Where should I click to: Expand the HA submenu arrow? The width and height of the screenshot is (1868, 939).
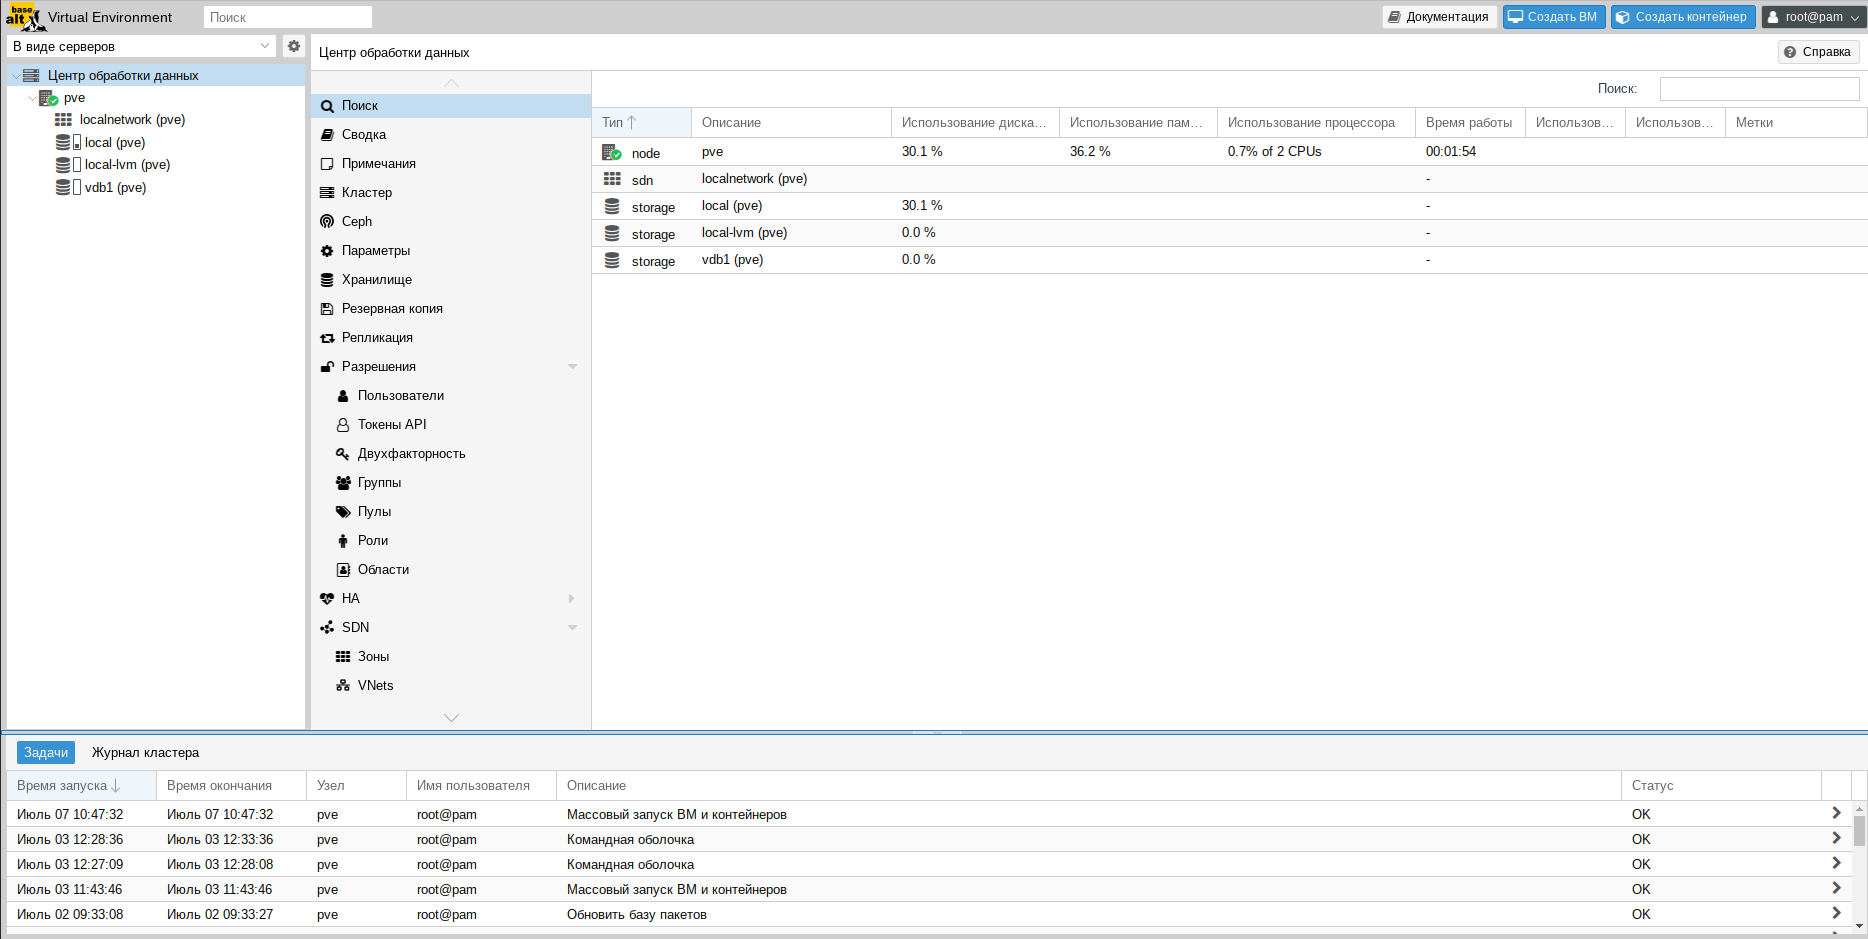tap(572, 599)
